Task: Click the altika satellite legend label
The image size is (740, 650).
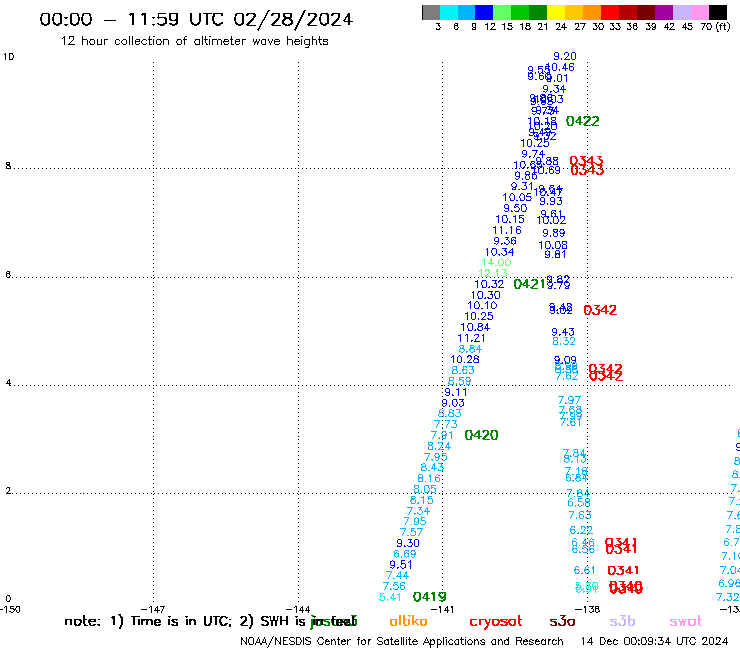Action: pyautogui.click(x=408, y=621)
